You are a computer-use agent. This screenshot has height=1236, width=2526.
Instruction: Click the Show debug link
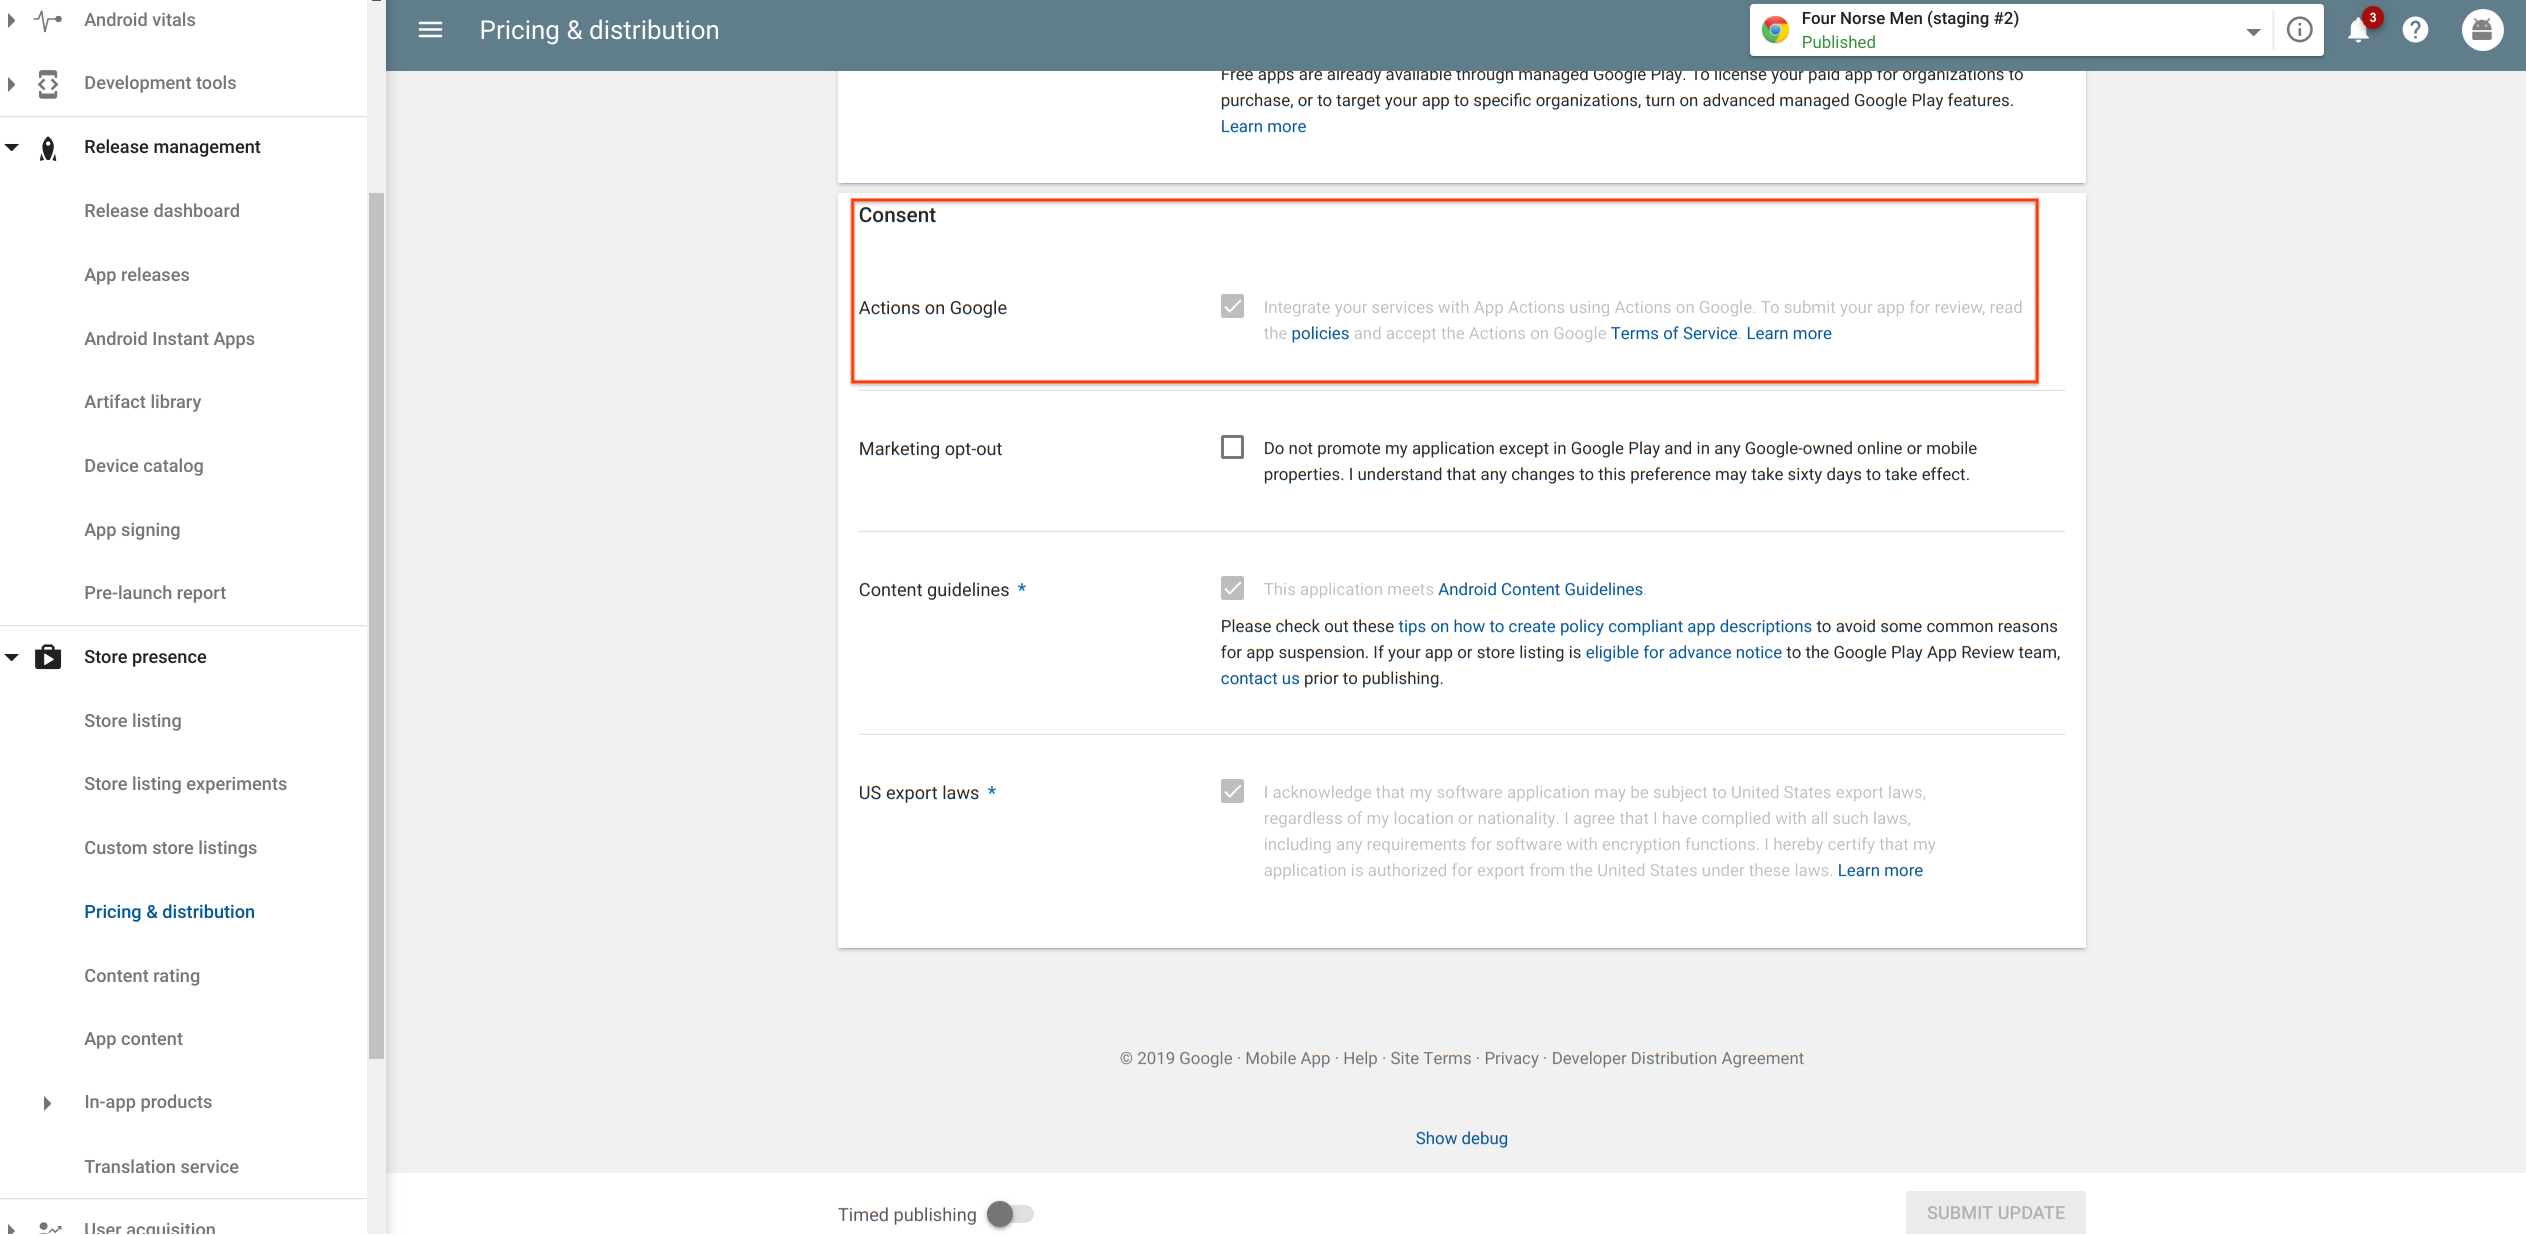click(x=1461, y=1139)
